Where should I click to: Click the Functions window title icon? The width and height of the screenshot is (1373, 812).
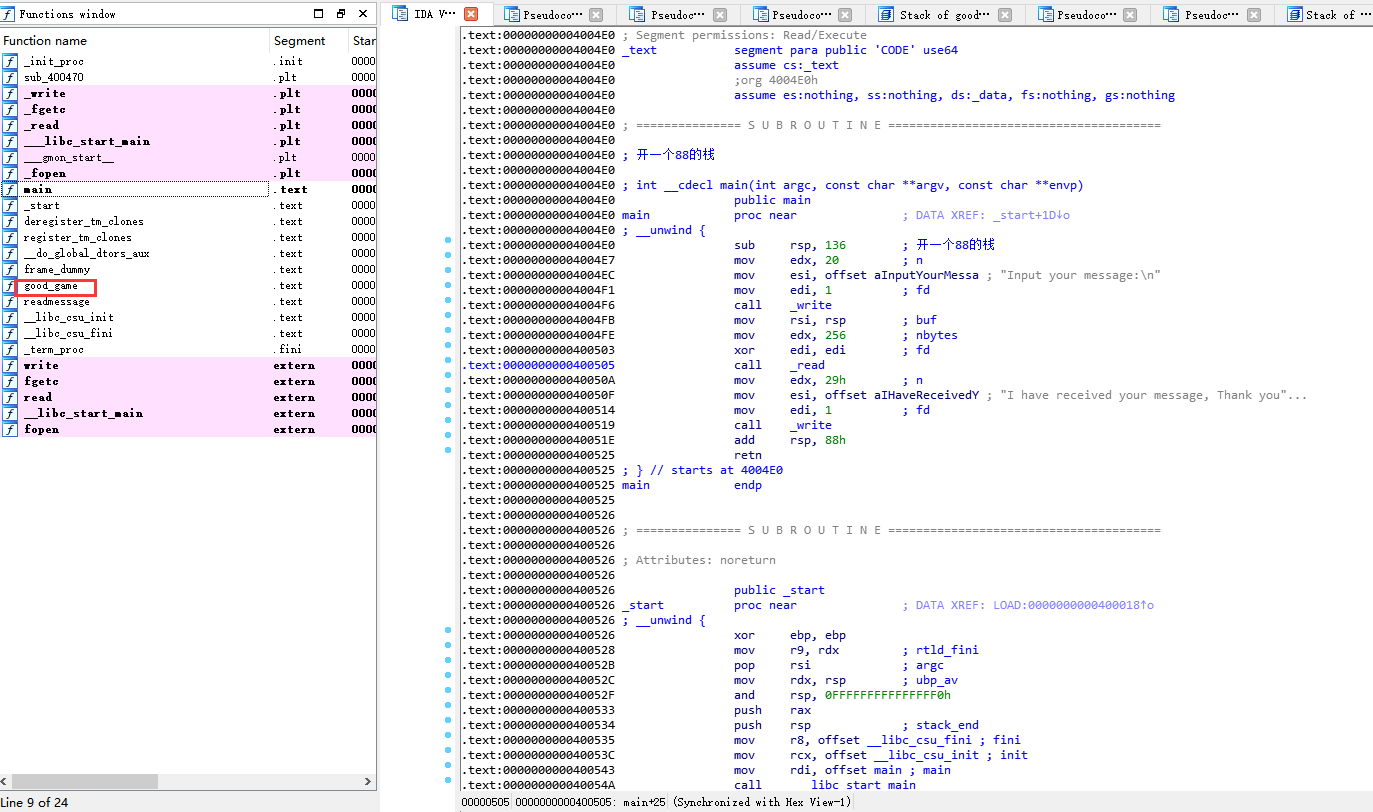pyautogui.click(x=9, y=14)
